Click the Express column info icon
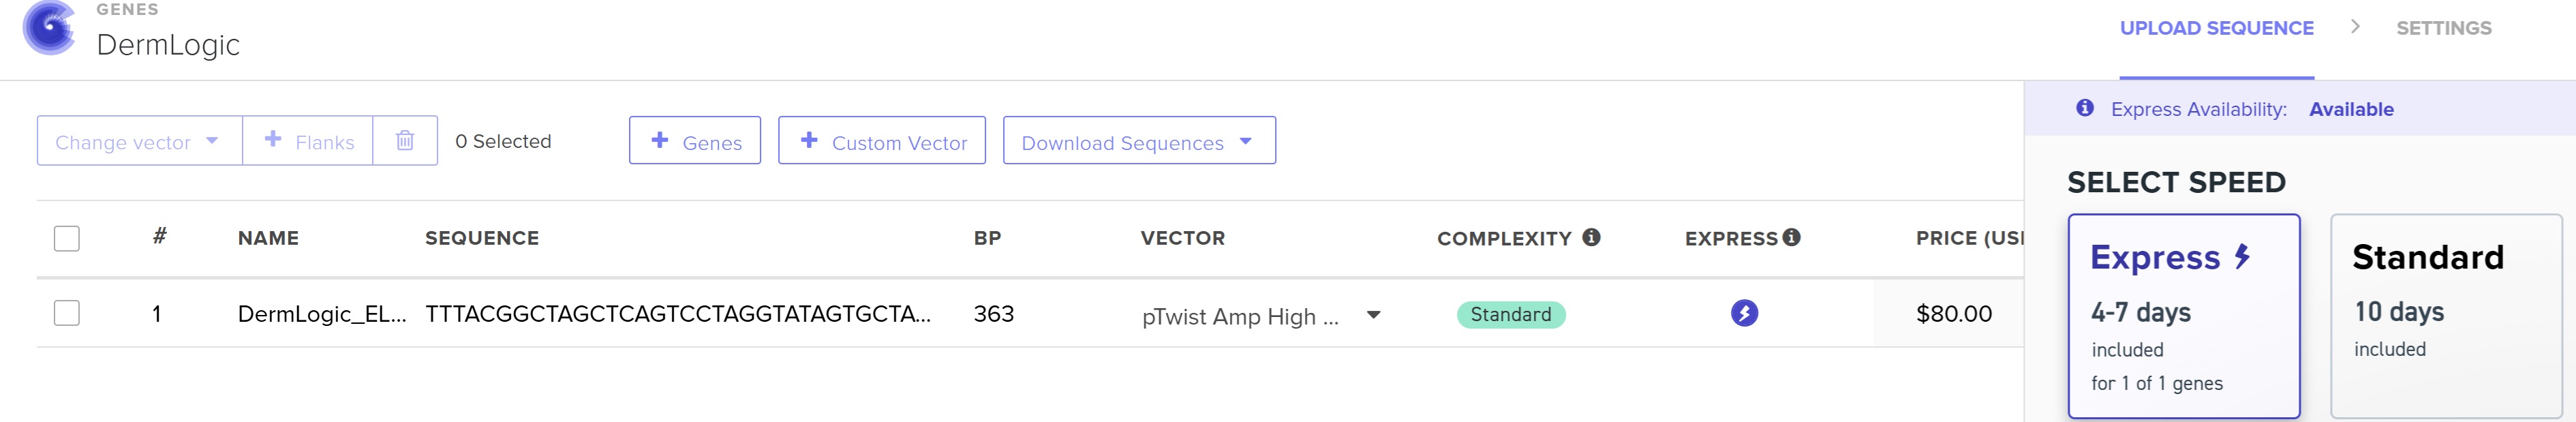The image size is (2576, 422). (x=1792, y=237)
